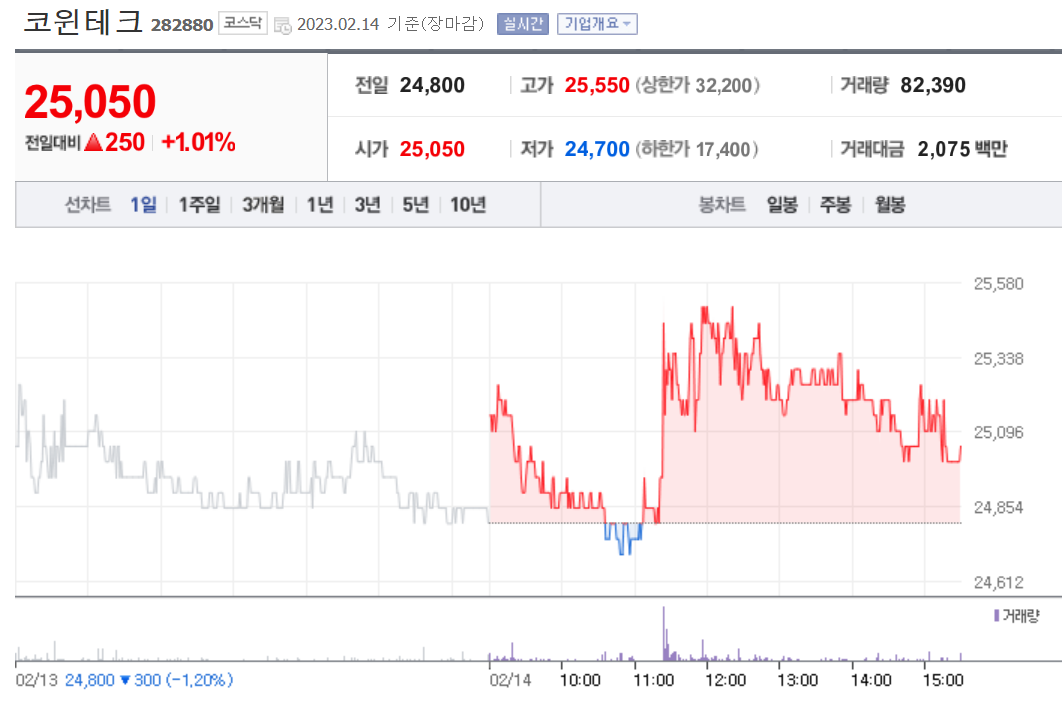This screenshot has width=1062, height=706.
Task: Click the 거래량 legend marker under the chart
Action: point(996,615)
